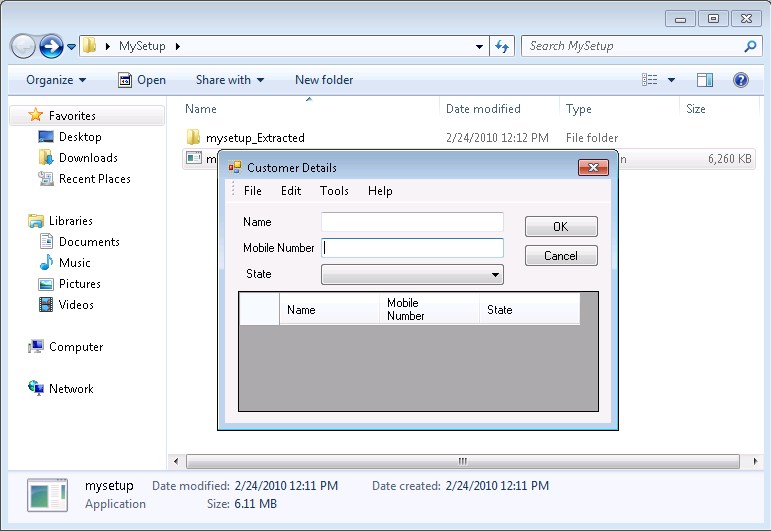Click the Customer Details dialog title icon
This screenshot has height=531, width=771.
point(235,167)
